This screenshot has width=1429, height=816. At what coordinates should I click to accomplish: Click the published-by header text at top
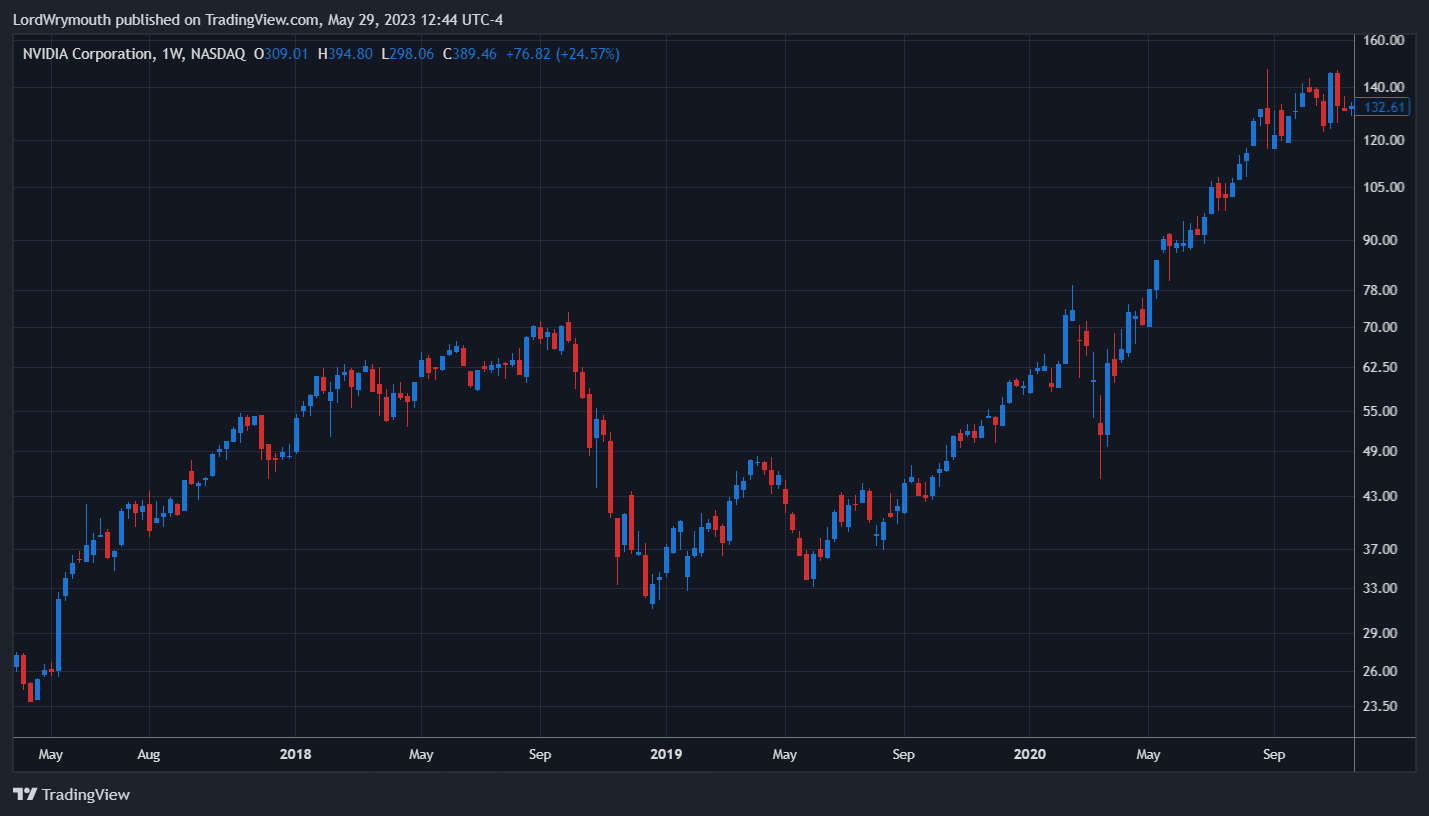click(257, 18)
